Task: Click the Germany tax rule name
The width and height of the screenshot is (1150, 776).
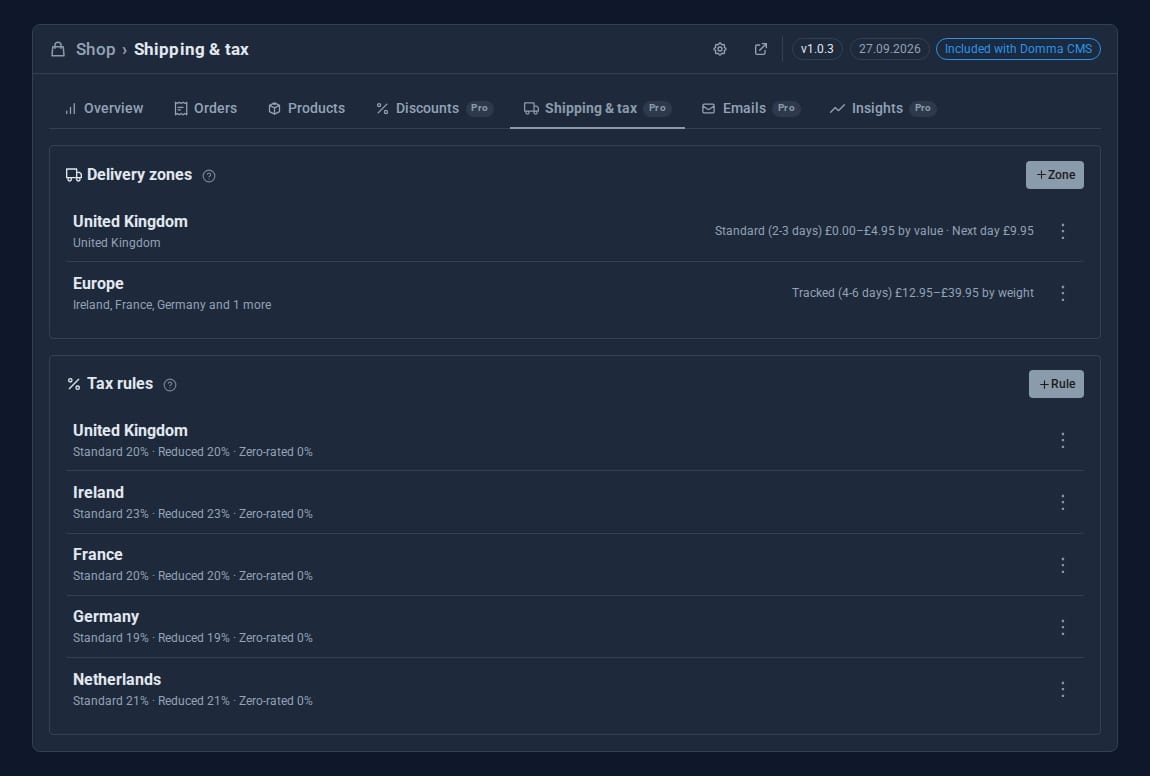Action: pos(106,617)
